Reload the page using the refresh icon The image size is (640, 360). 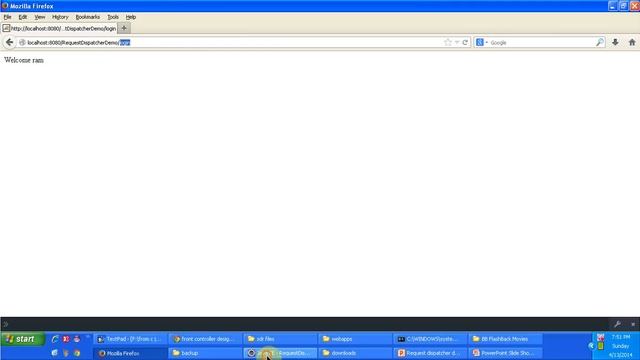pos(465,42)
